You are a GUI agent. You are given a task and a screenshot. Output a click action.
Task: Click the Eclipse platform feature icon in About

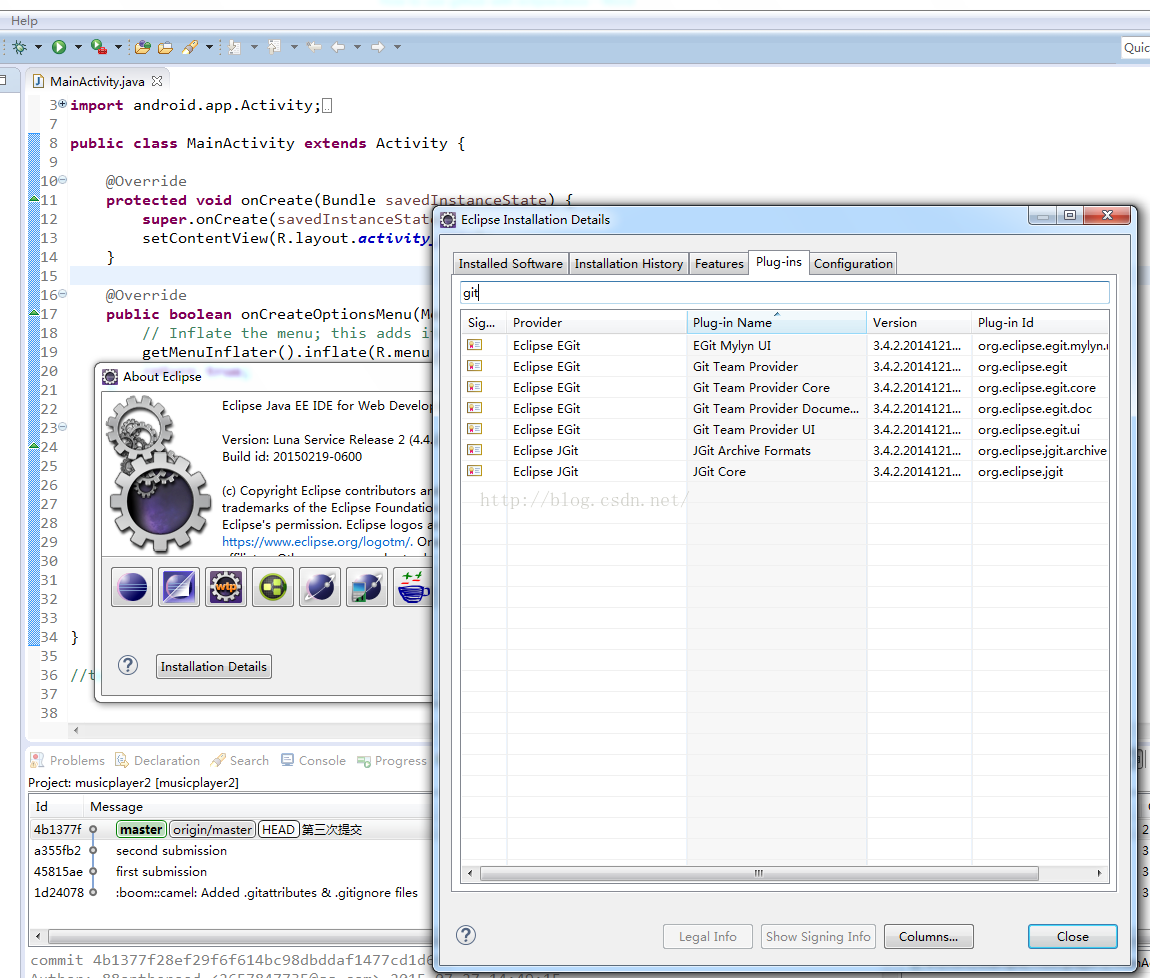pos(132,587)
